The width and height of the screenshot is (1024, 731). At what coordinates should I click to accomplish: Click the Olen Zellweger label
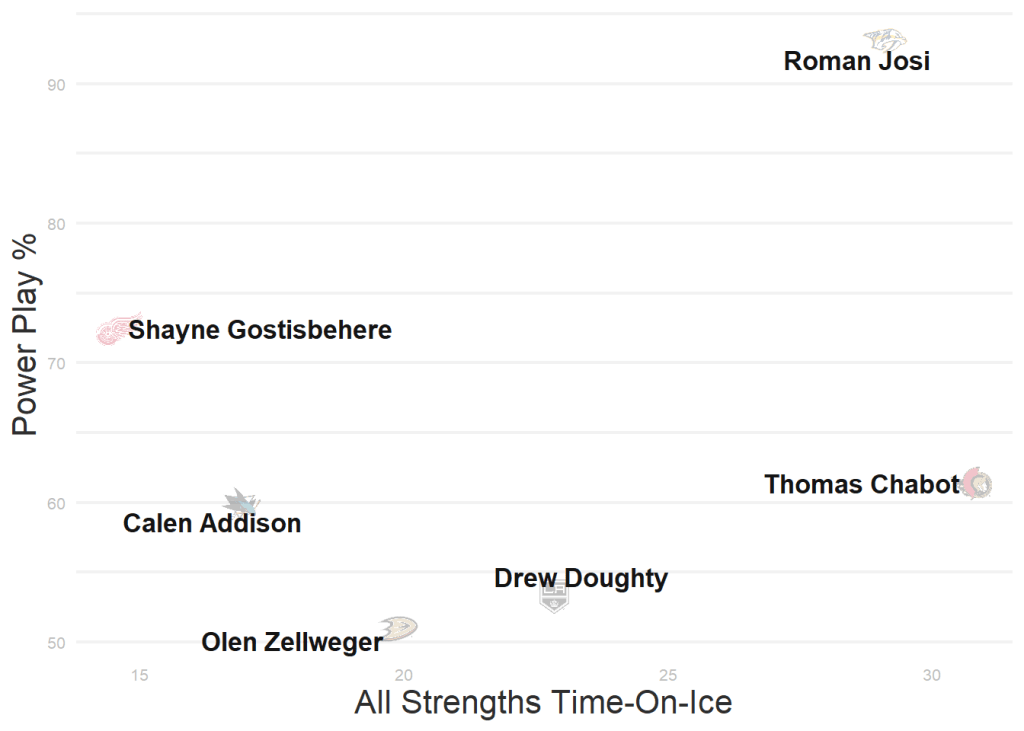click(291, 642)
